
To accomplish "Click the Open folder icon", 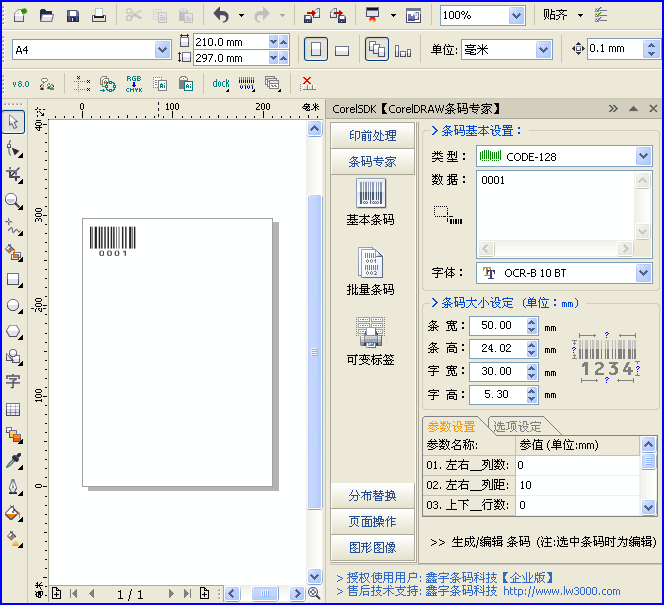I will (x=47, y=16).
